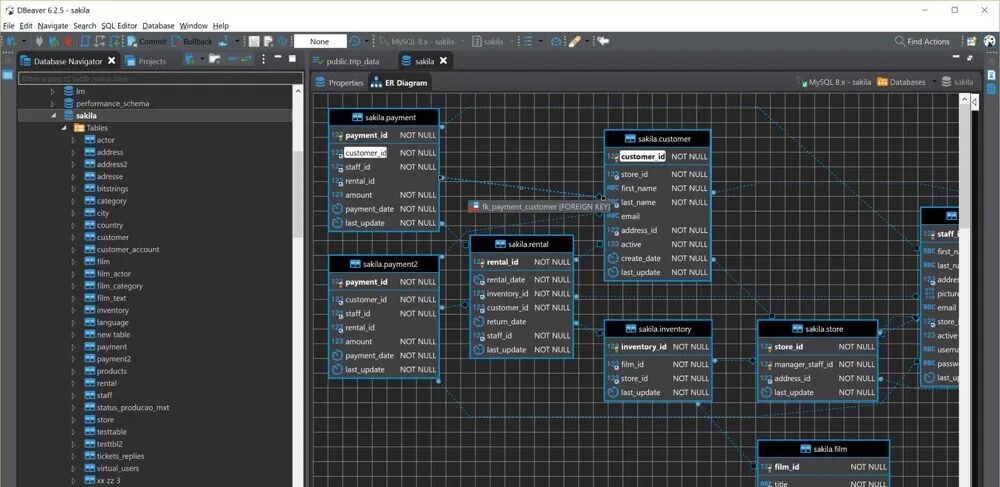Click the dashboard gauge icon in toolbar
The height and width of the screenshot is (487, 1000).
[x=556, y=41]
